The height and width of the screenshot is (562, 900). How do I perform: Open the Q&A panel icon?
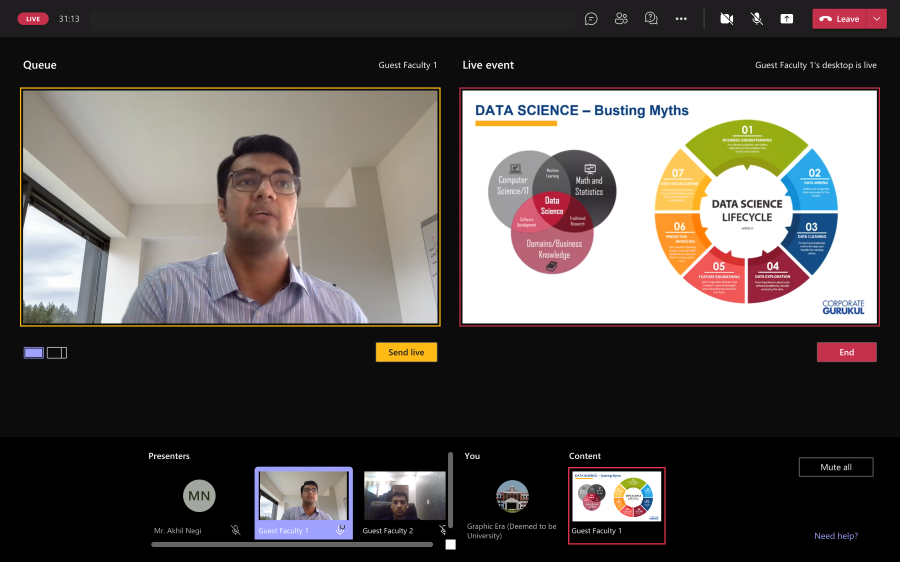pos(651,19)
